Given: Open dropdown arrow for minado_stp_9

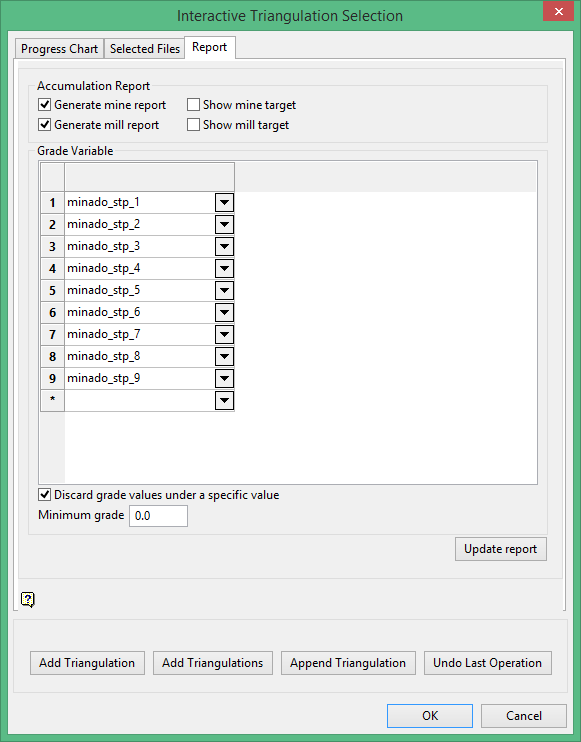Looking at the screenshot, I should click(x=224, y=379).
